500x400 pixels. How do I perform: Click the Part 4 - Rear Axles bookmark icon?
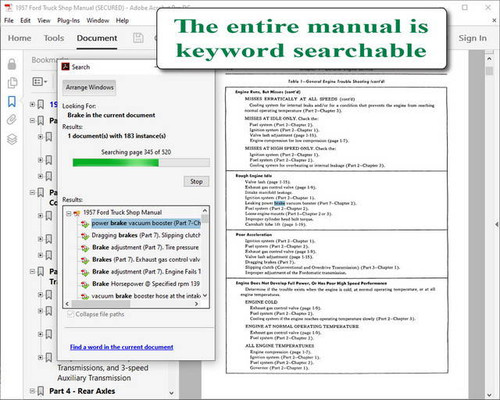pos(41,391)
